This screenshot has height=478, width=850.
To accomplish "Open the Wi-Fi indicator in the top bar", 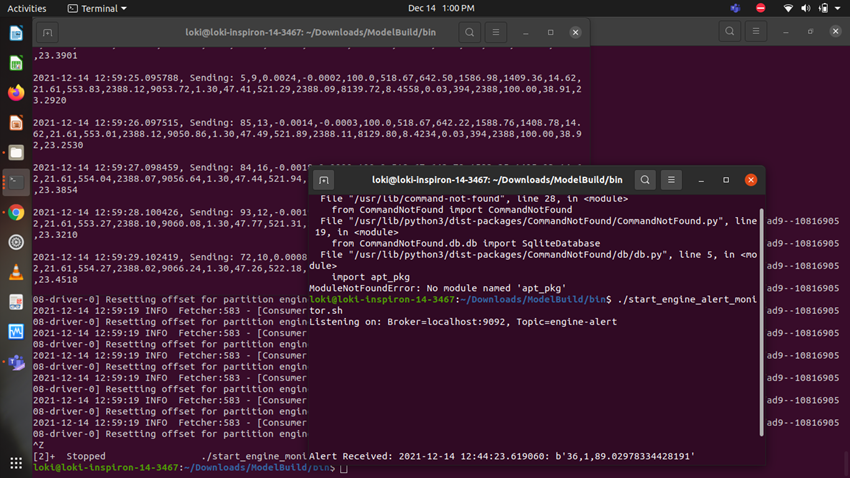I will tap(788, 8).
